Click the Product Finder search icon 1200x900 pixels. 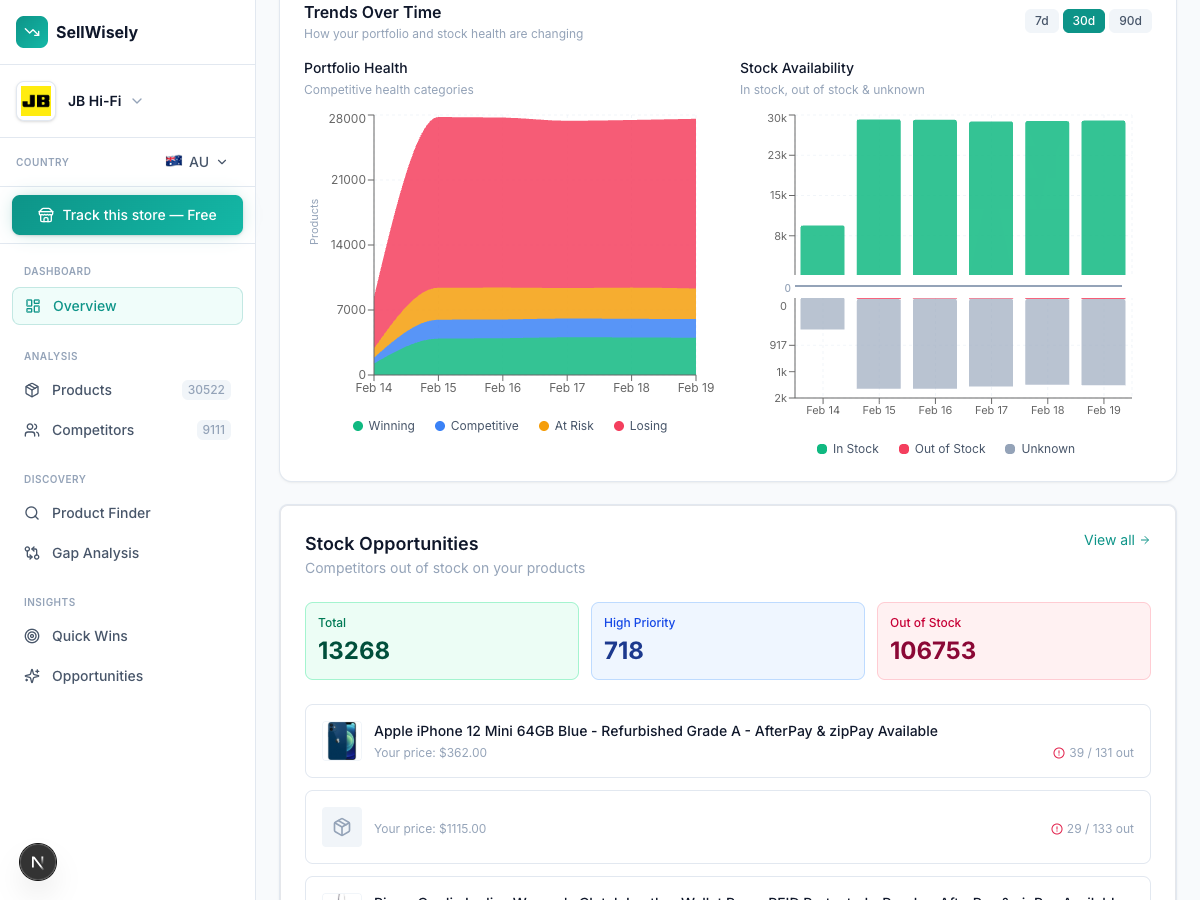(32, 513)
